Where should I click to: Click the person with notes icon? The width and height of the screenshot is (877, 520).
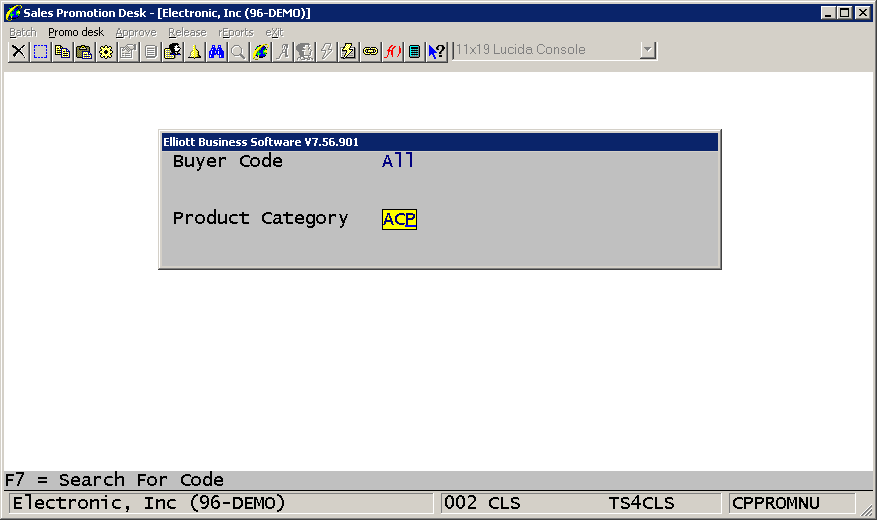click(172, 51)
